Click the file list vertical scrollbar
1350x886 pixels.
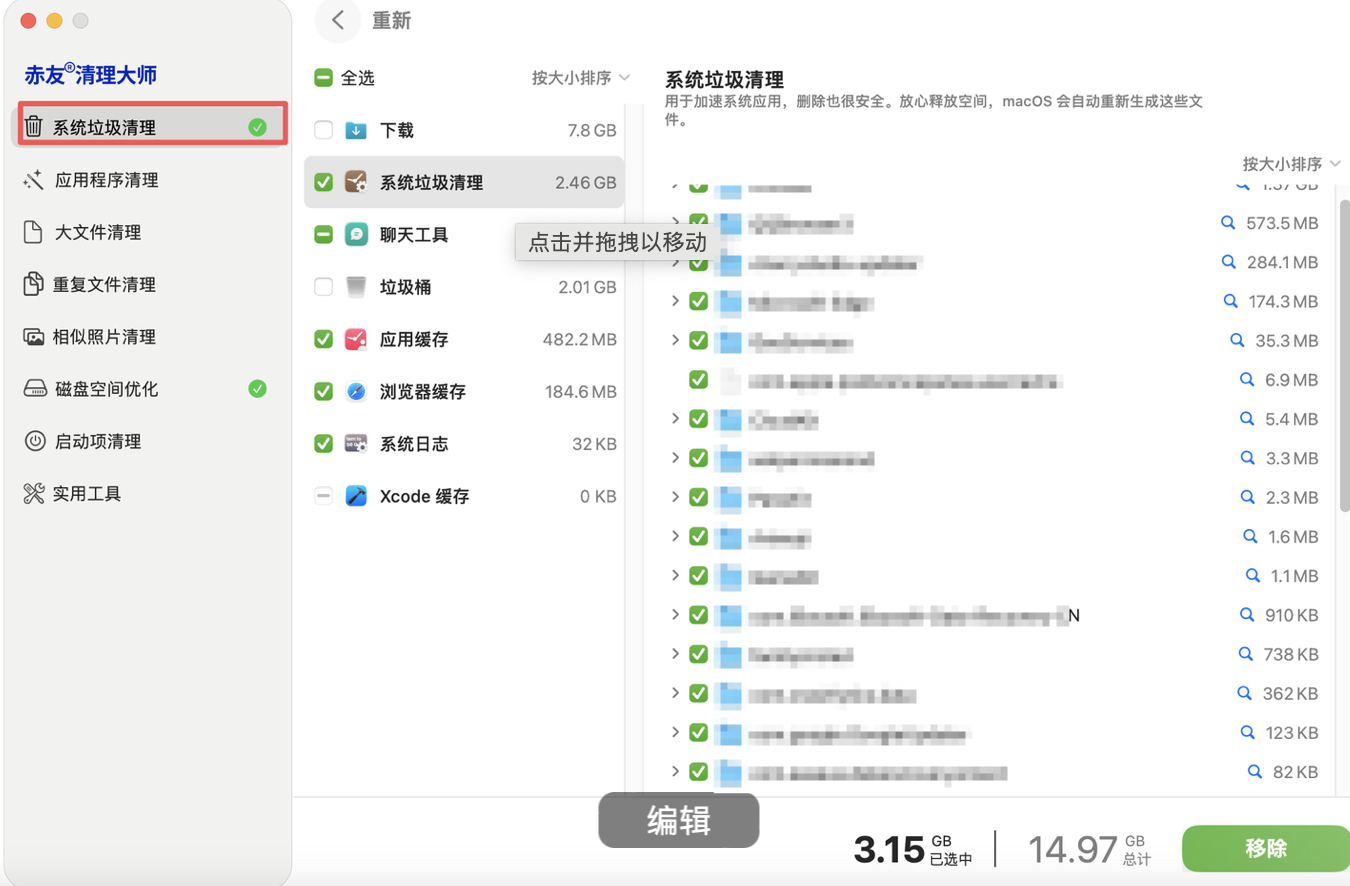pyautogui.click(x=1345, y=355)
